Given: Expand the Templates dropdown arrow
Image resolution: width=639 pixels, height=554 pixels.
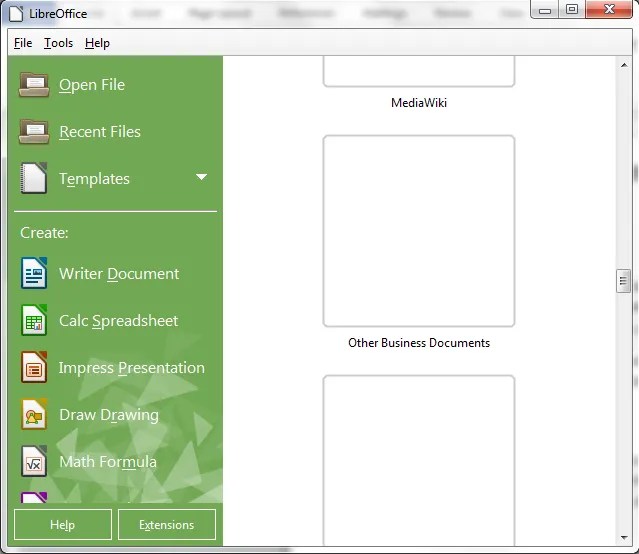Looking at the screenshot, I should tap(201, 177).
